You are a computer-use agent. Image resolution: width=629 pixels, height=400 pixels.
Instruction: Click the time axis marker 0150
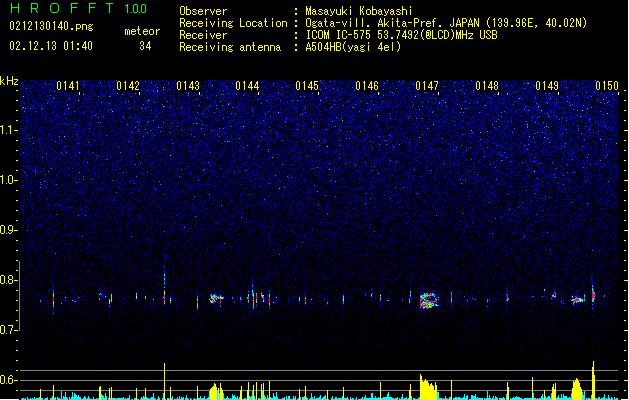pos(607,86)
